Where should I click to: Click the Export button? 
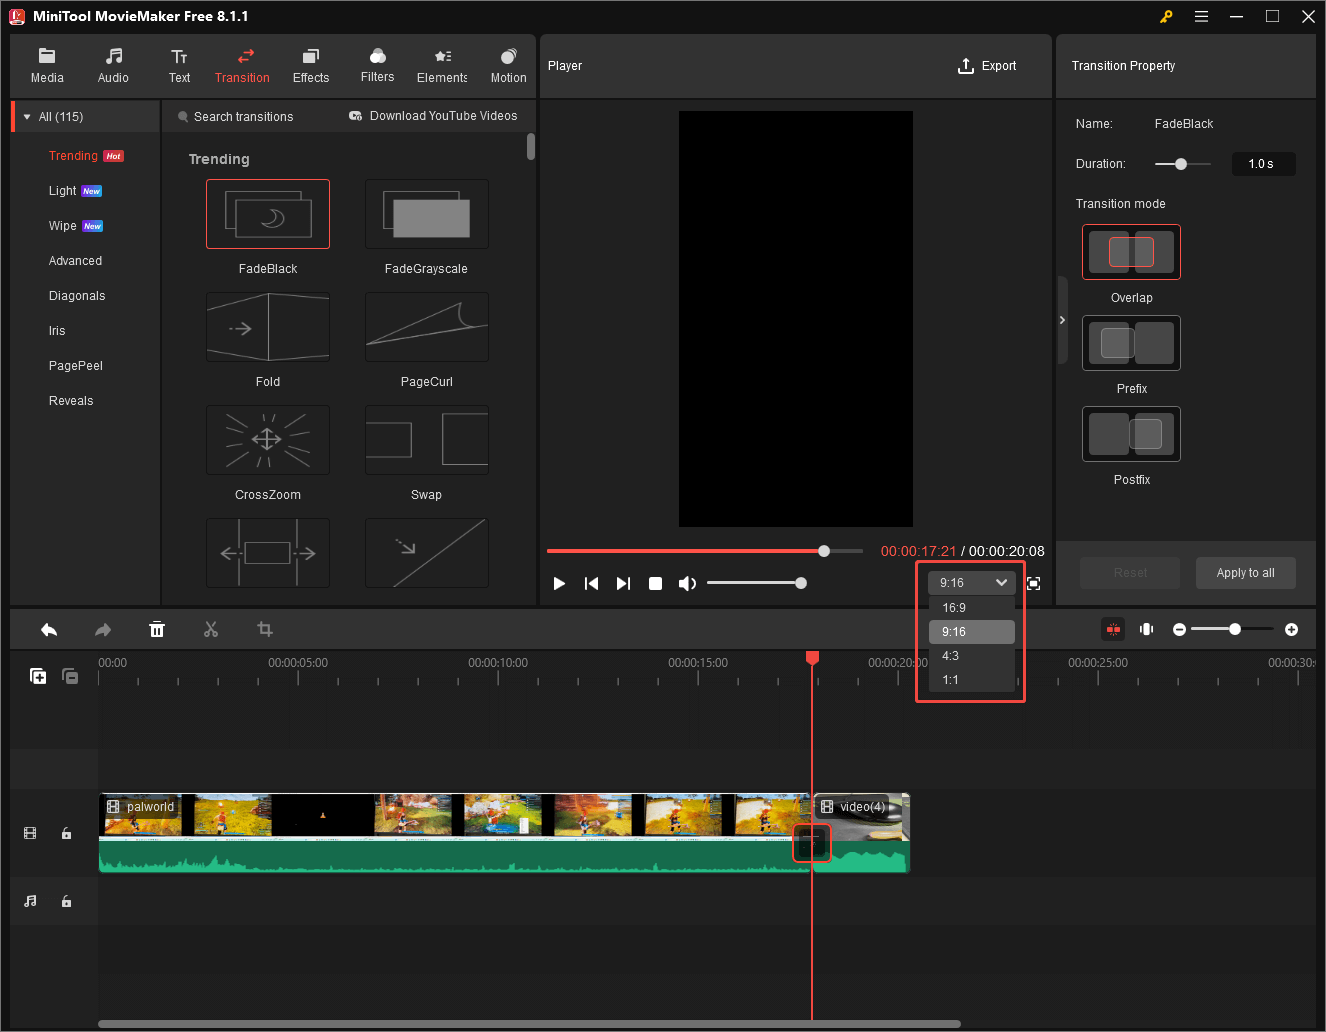(x=987, y=66)
